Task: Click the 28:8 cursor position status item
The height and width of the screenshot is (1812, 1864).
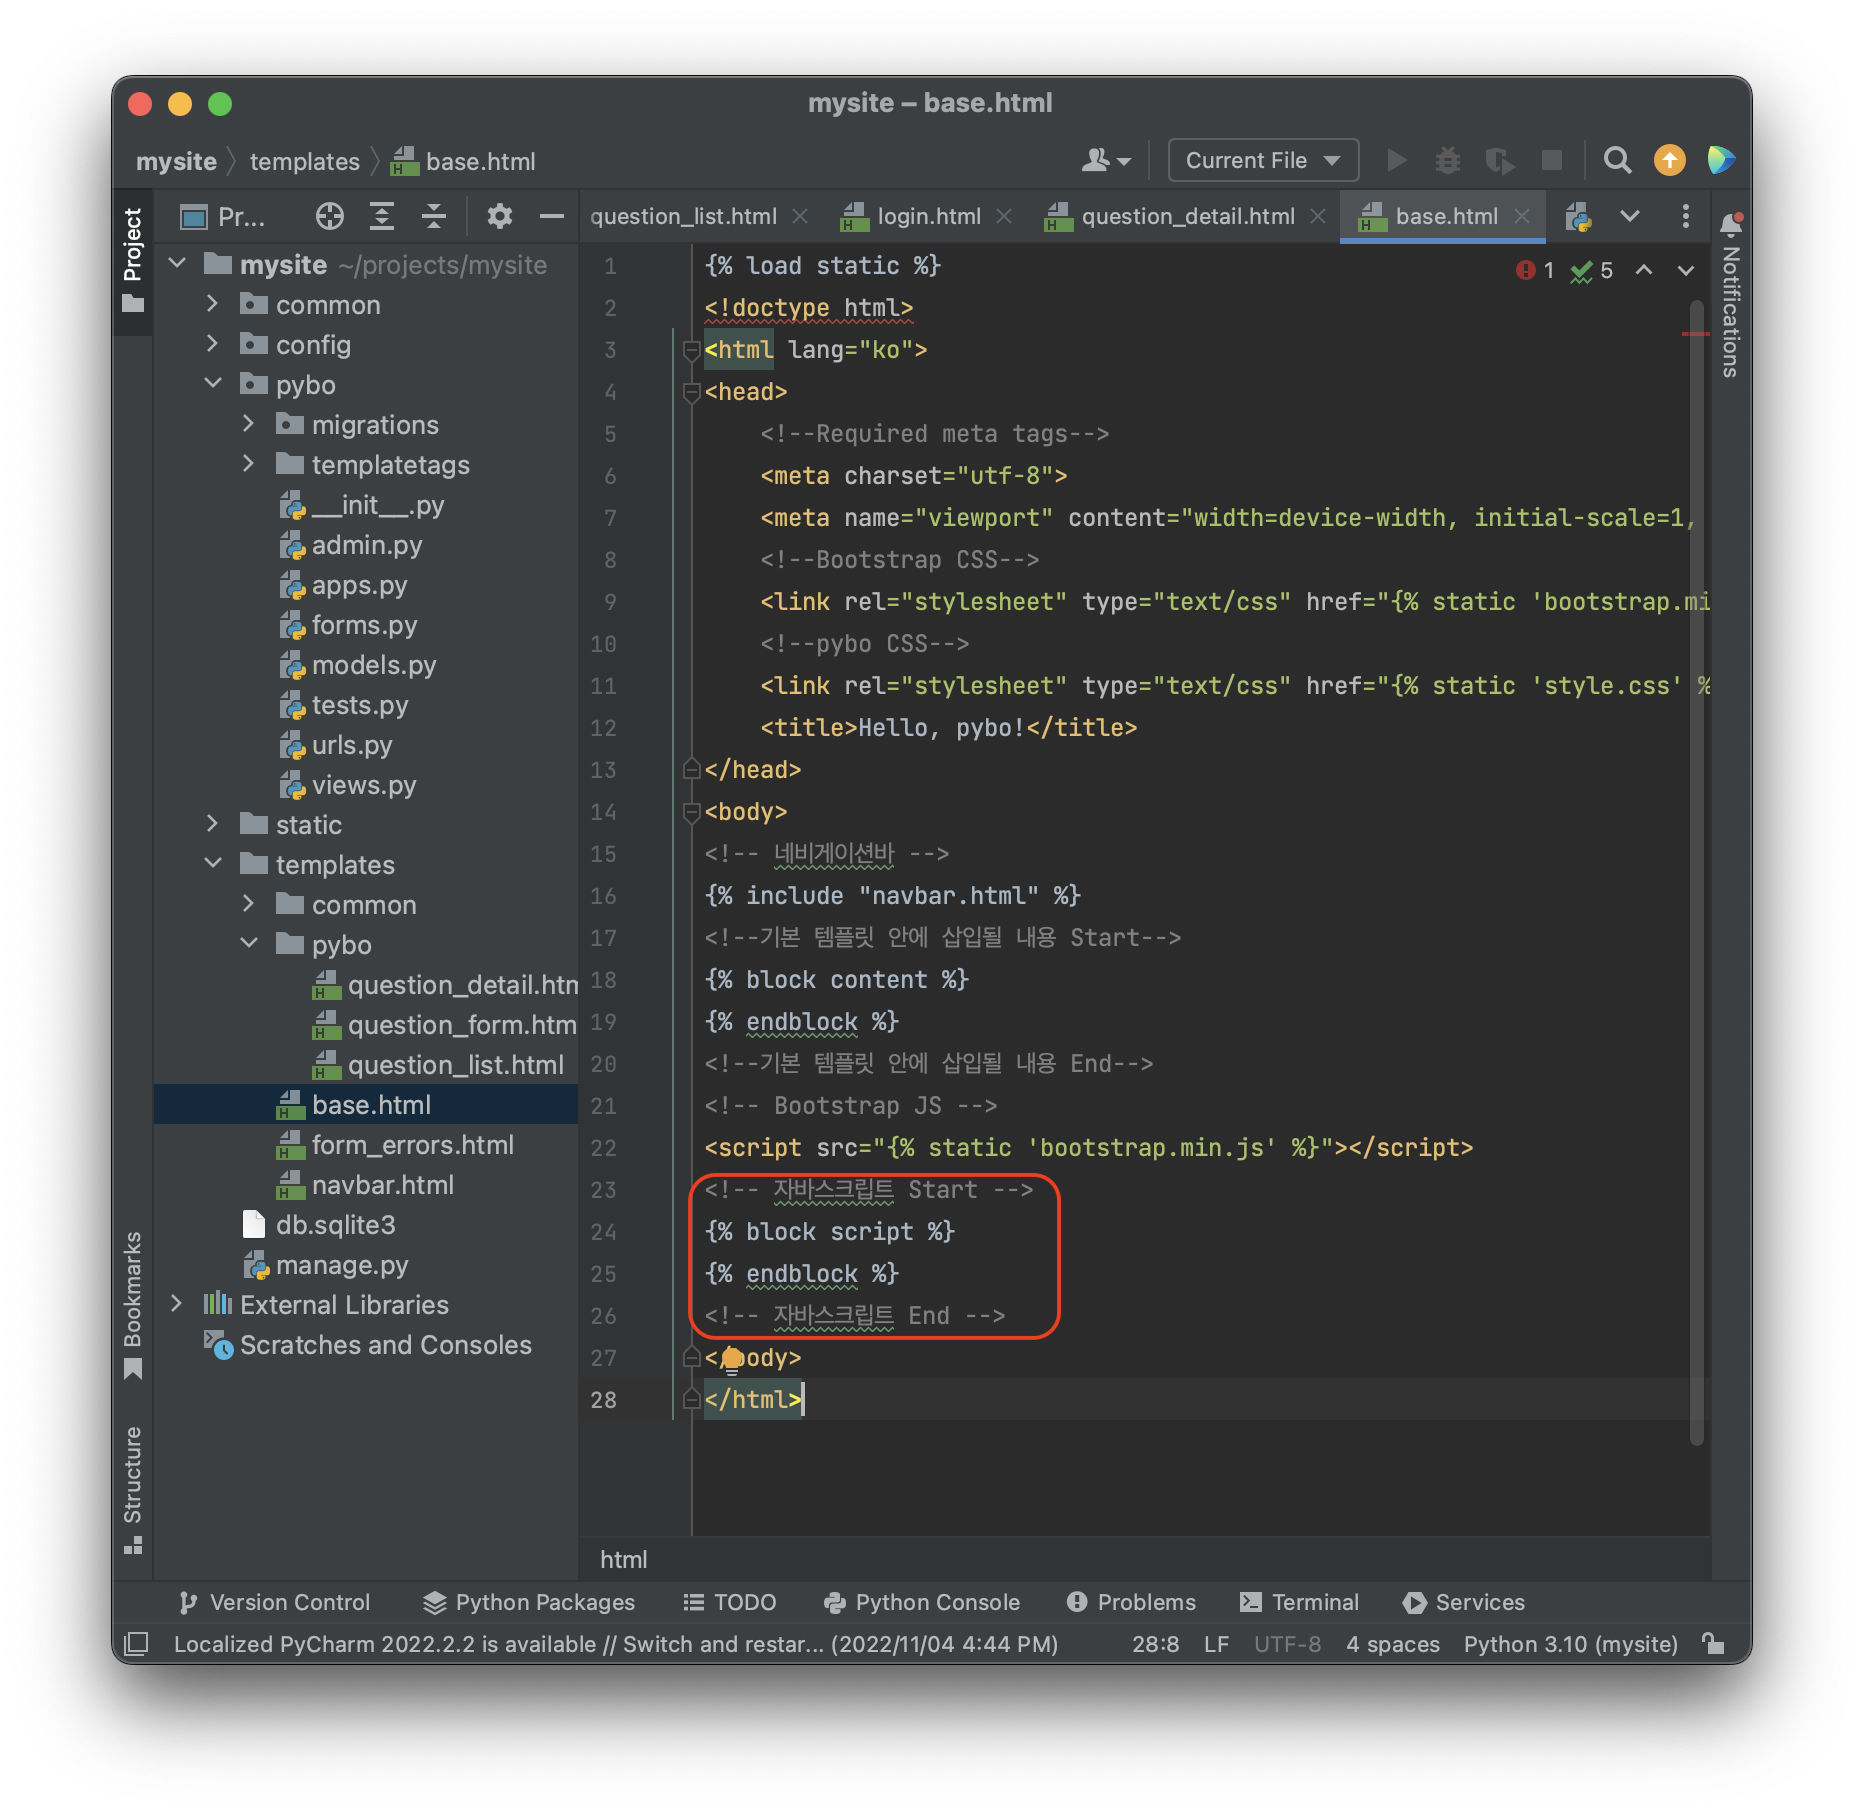Action: pyautogui.click(x=1155, y=1644)
